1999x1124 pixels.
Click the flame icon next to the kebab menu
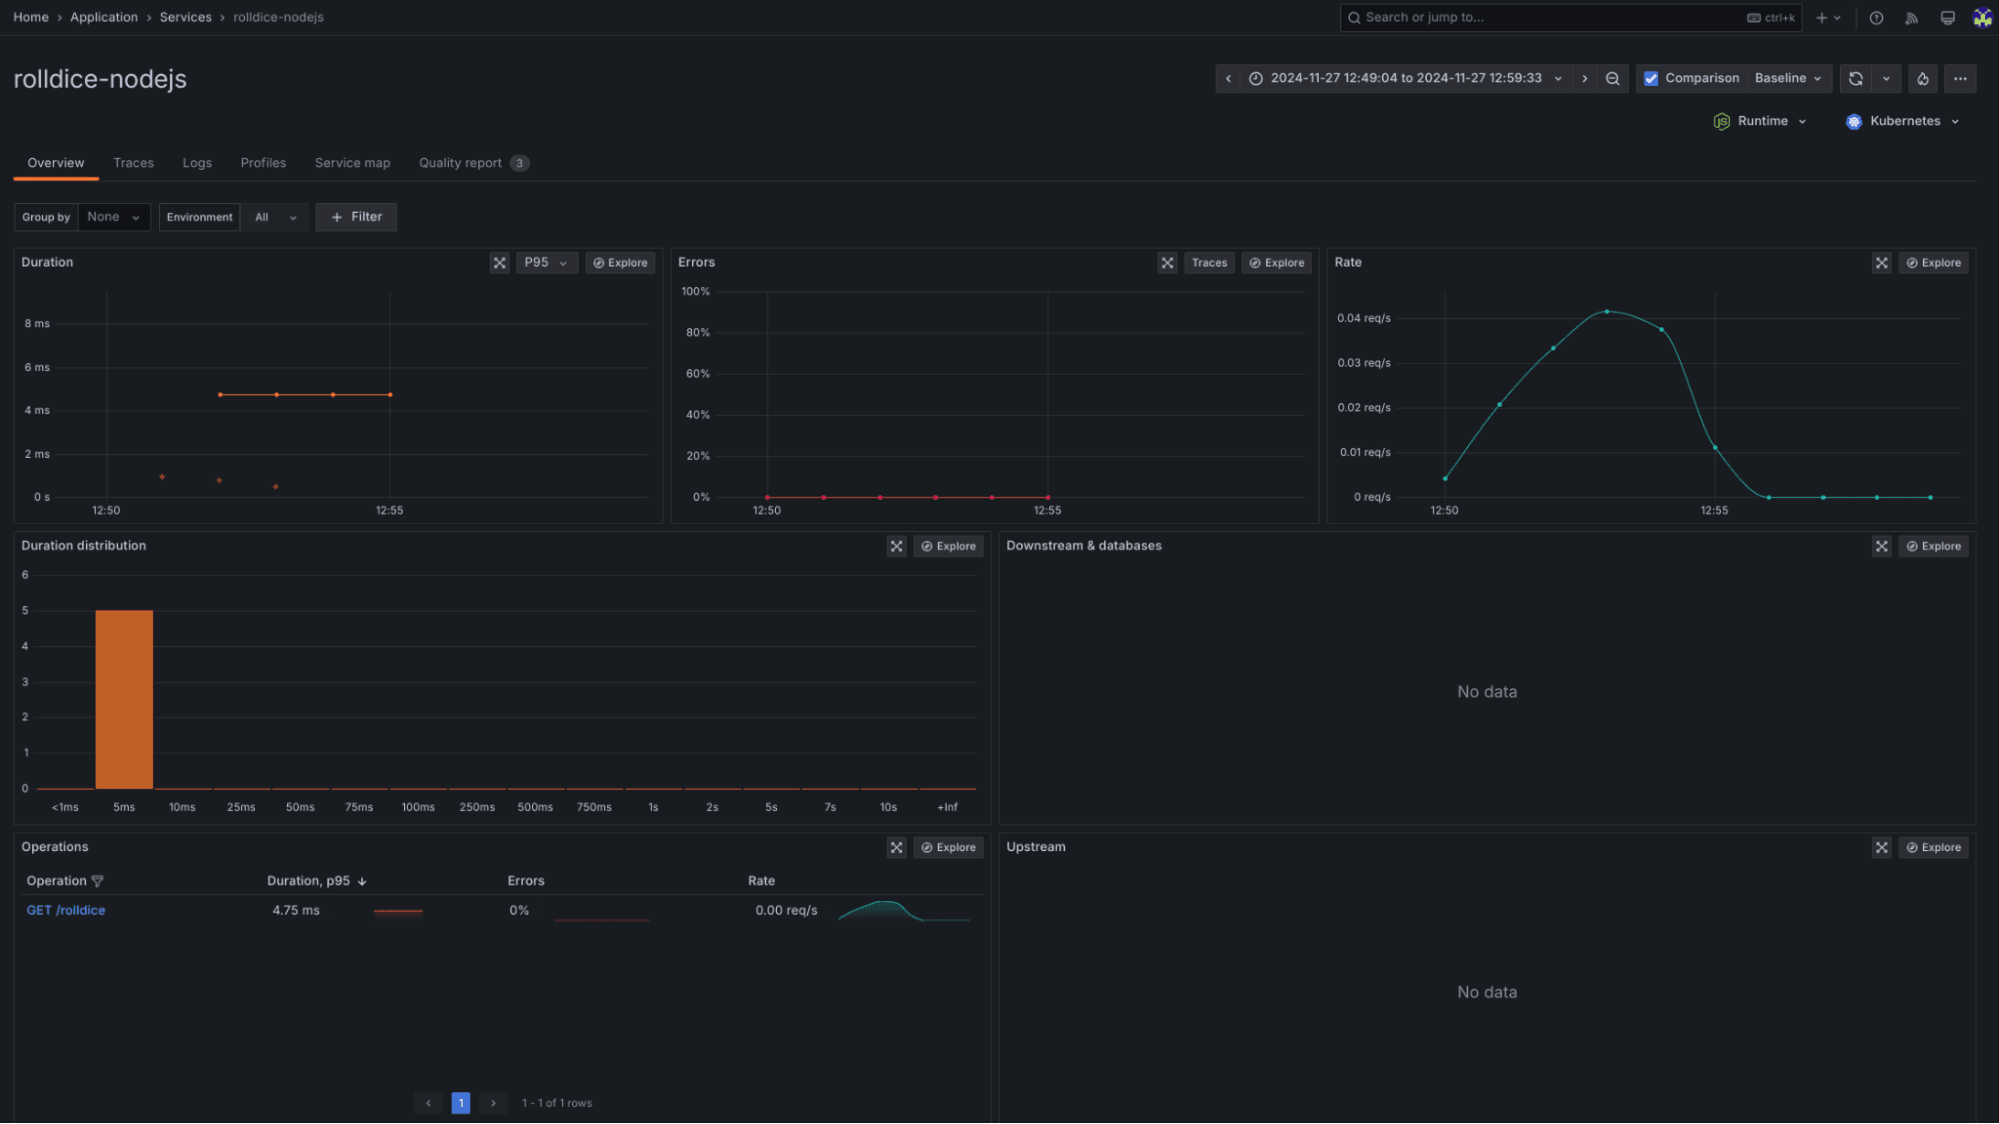(x=1923, y=78)
